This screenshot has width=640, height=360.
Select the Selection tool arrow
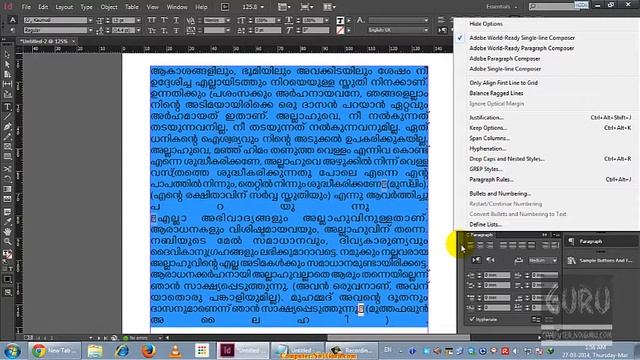click(7, 55)
